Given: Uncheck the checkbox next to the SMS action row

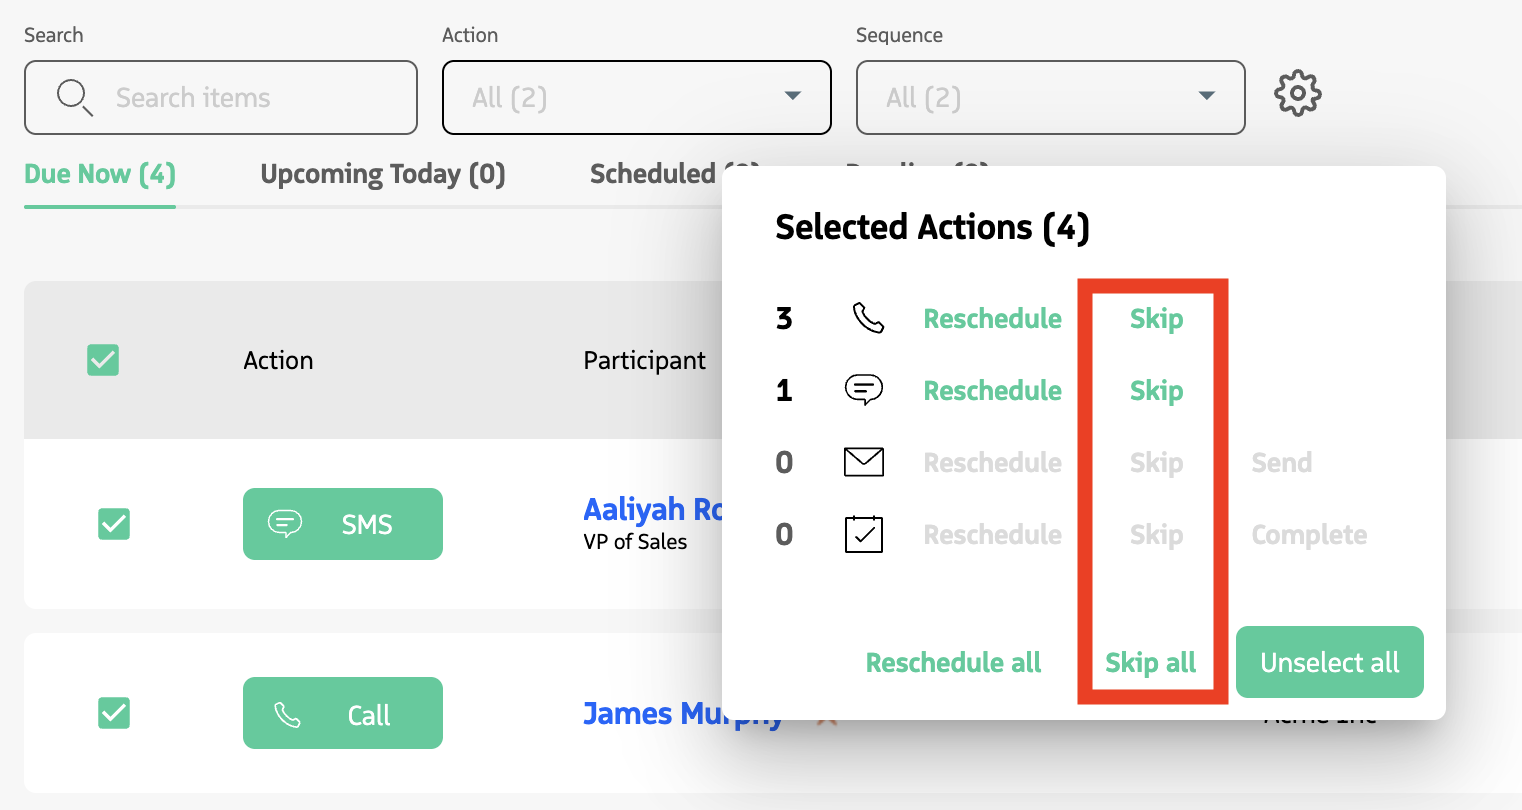Looking at the screenshot, I should click(113, 523).
